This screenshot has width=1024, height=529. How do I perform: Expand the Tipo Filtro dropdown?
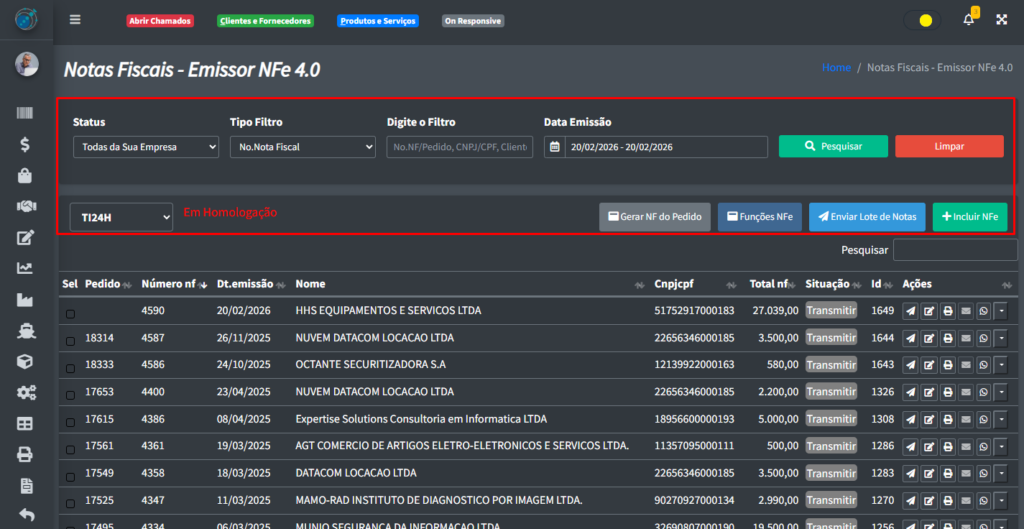point(302,147)
